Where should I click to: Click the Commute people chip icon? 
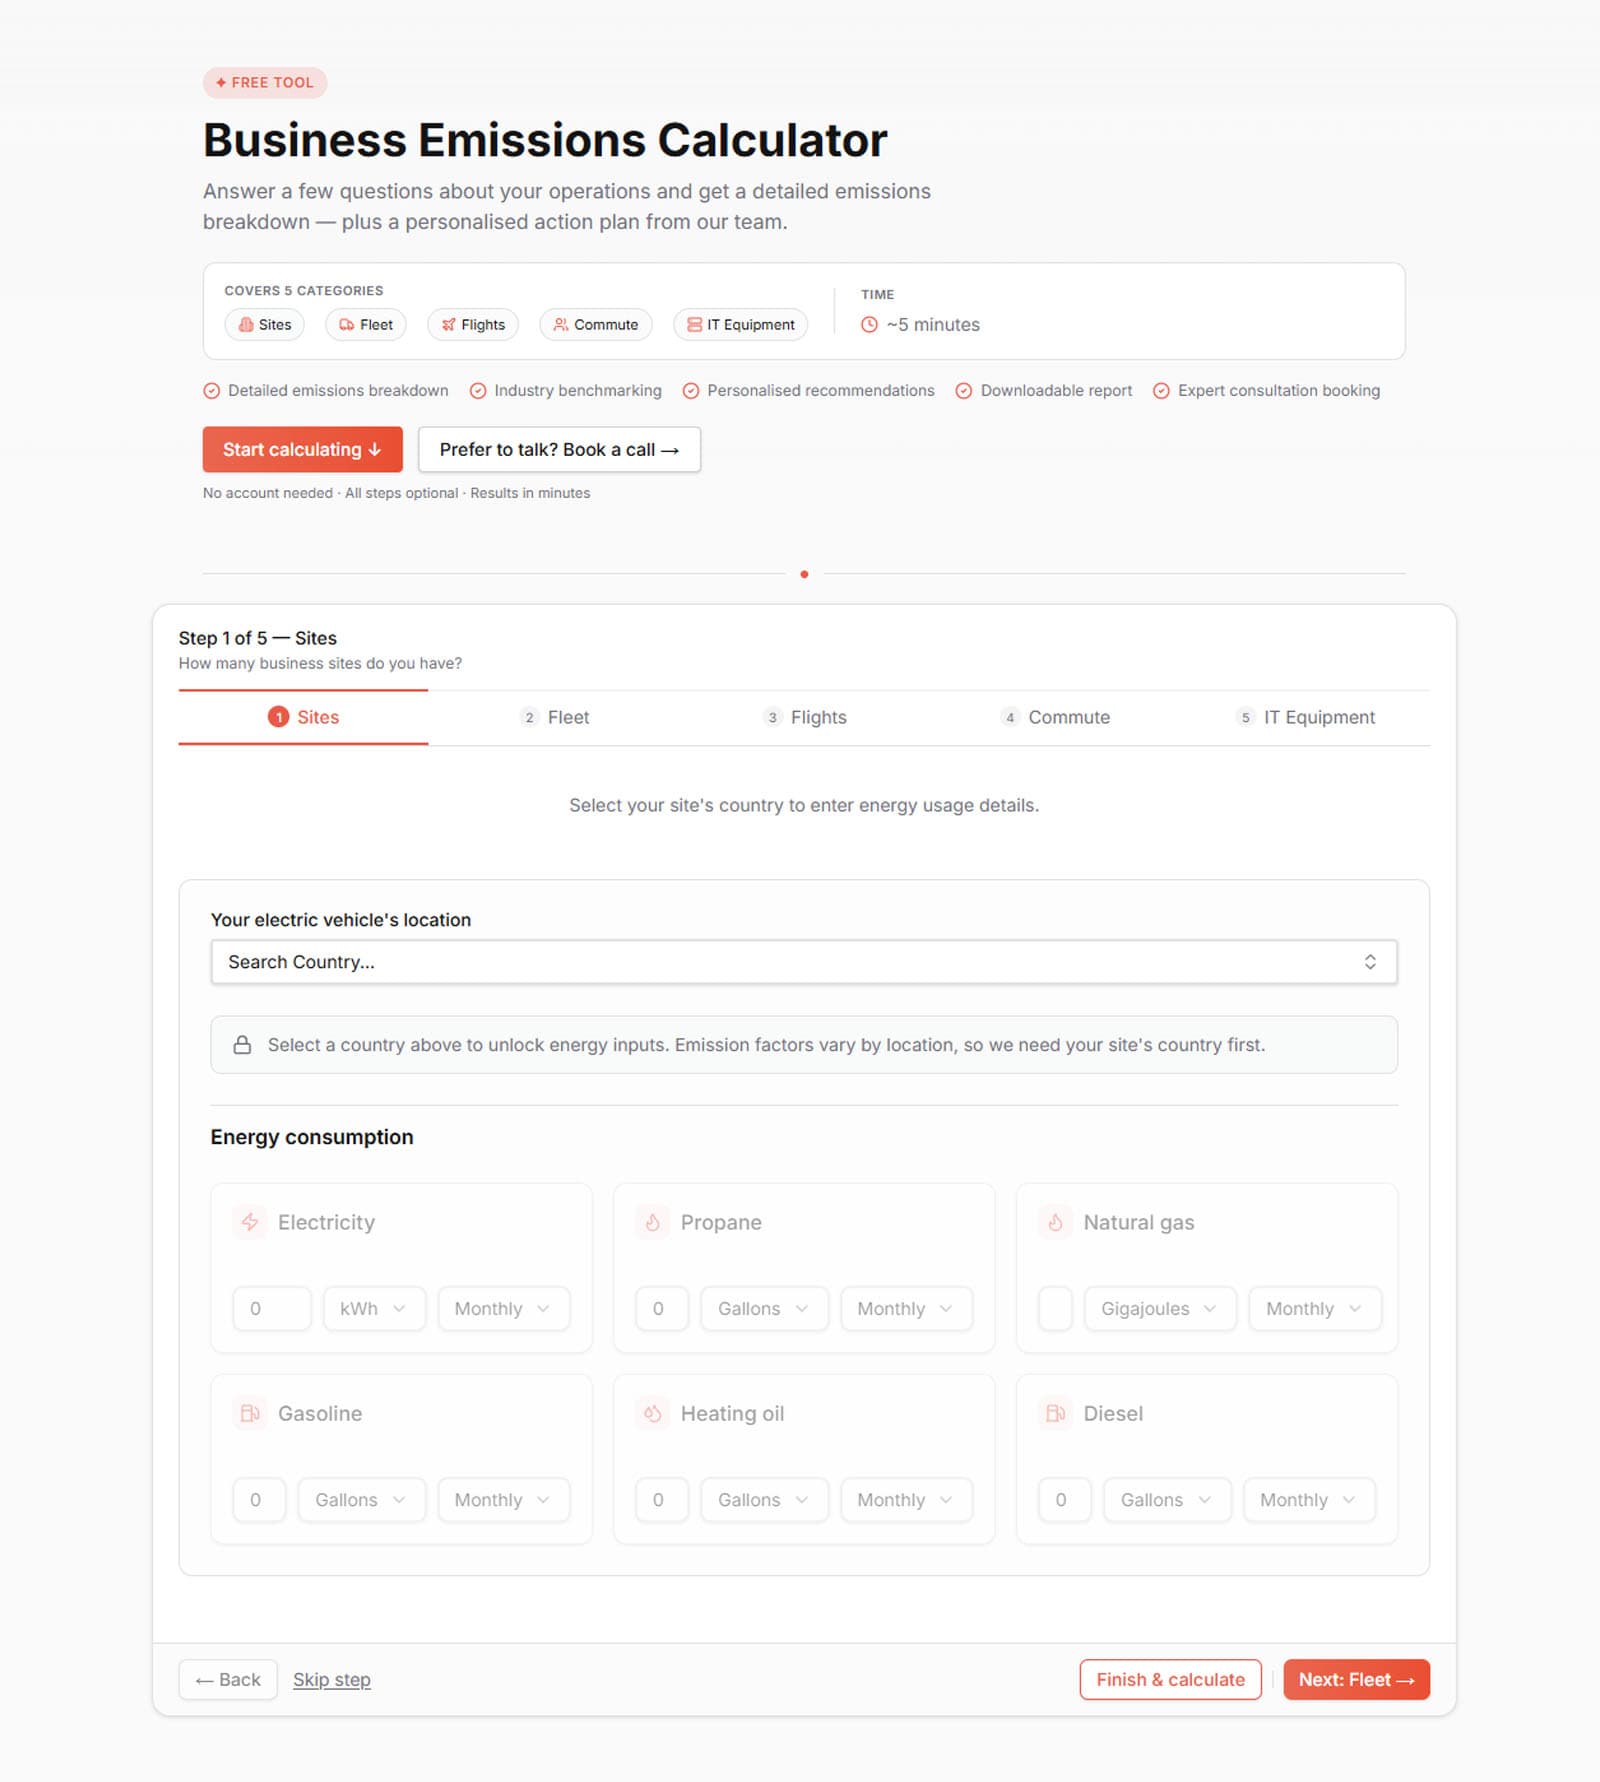tap(561, 325)
